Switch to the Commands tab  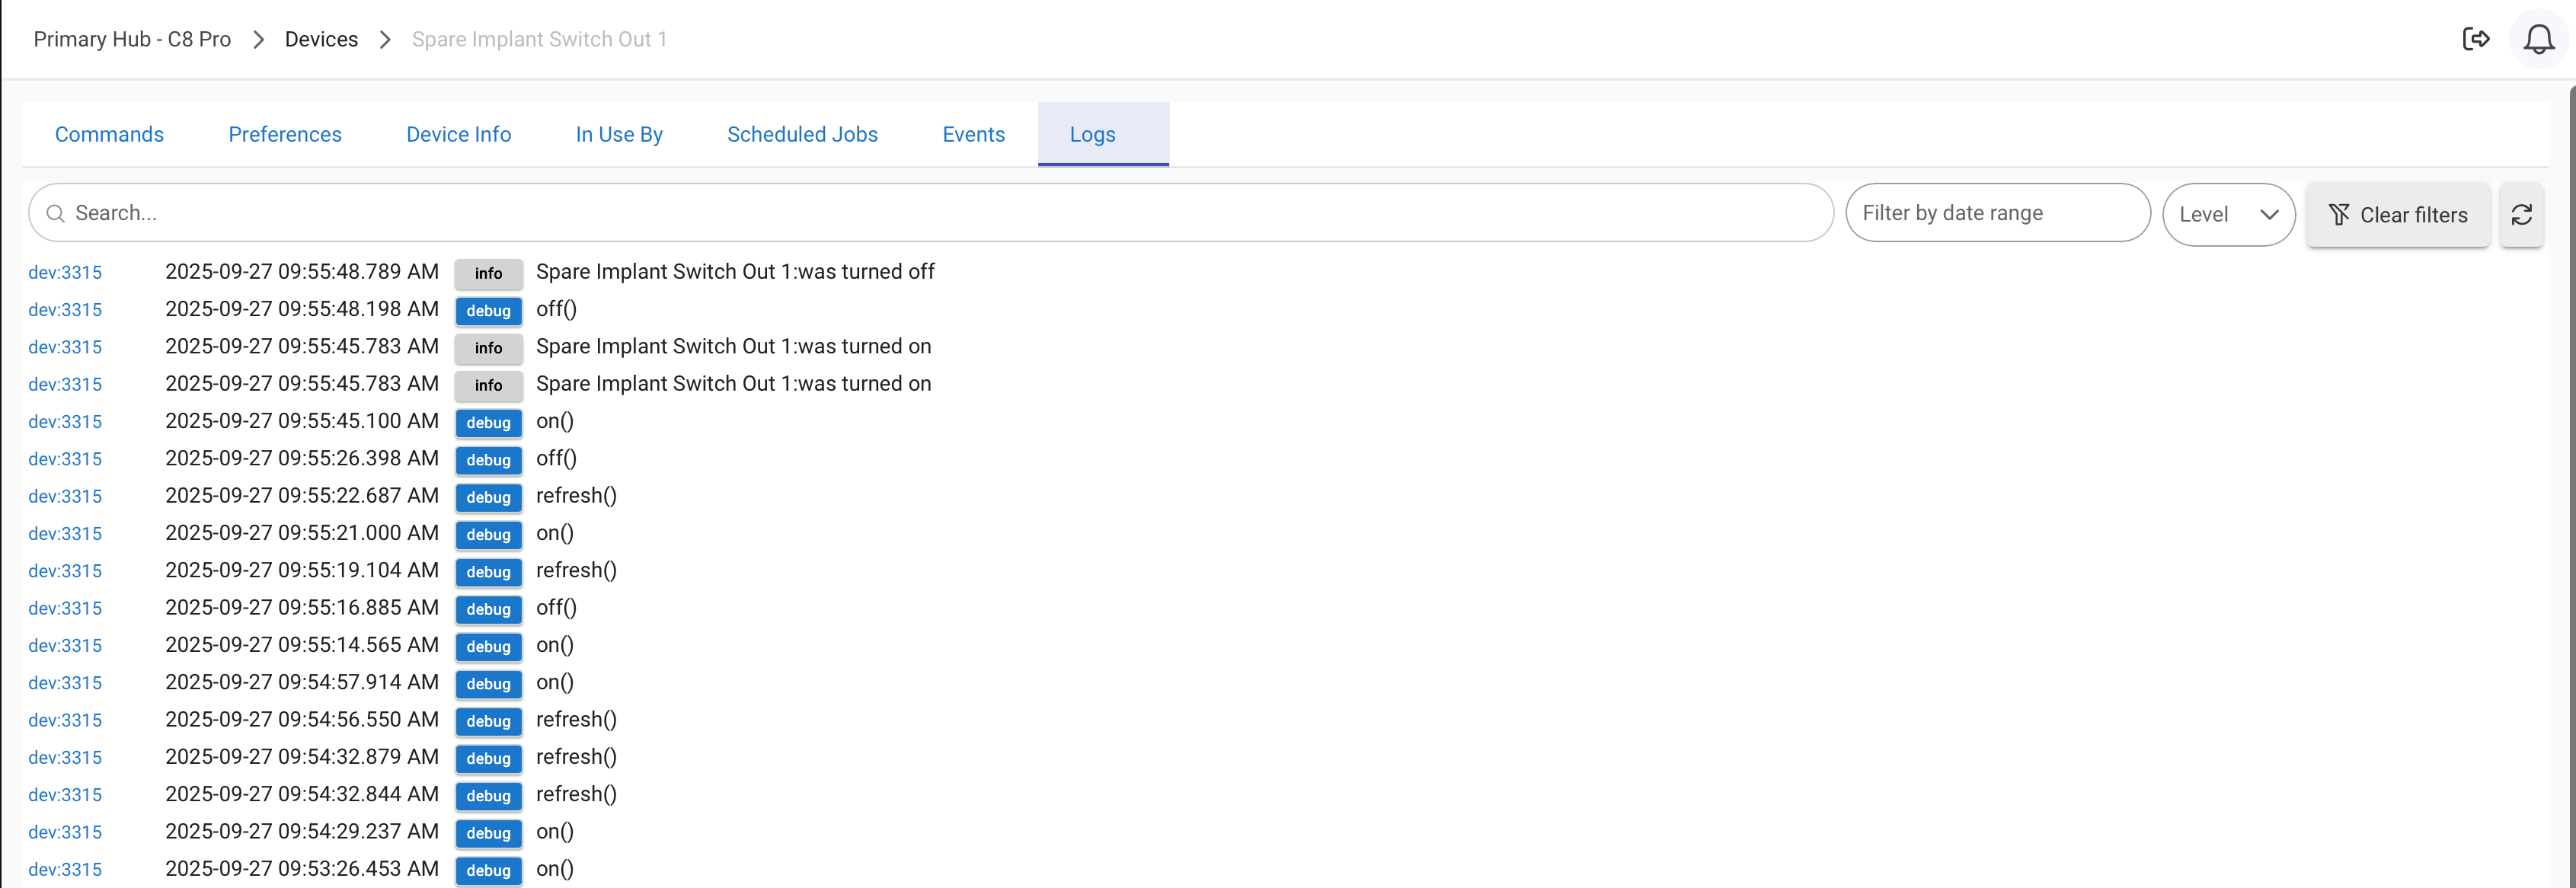click(x=109, y=134)
